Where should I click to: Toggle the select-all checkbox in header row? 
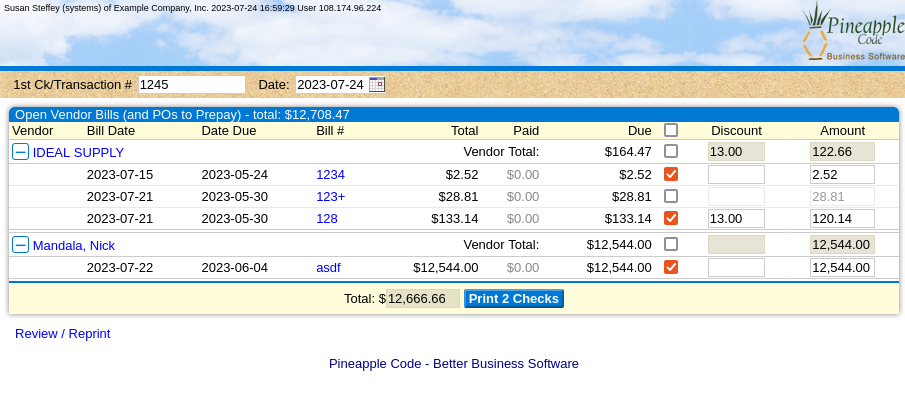point(671,130)
